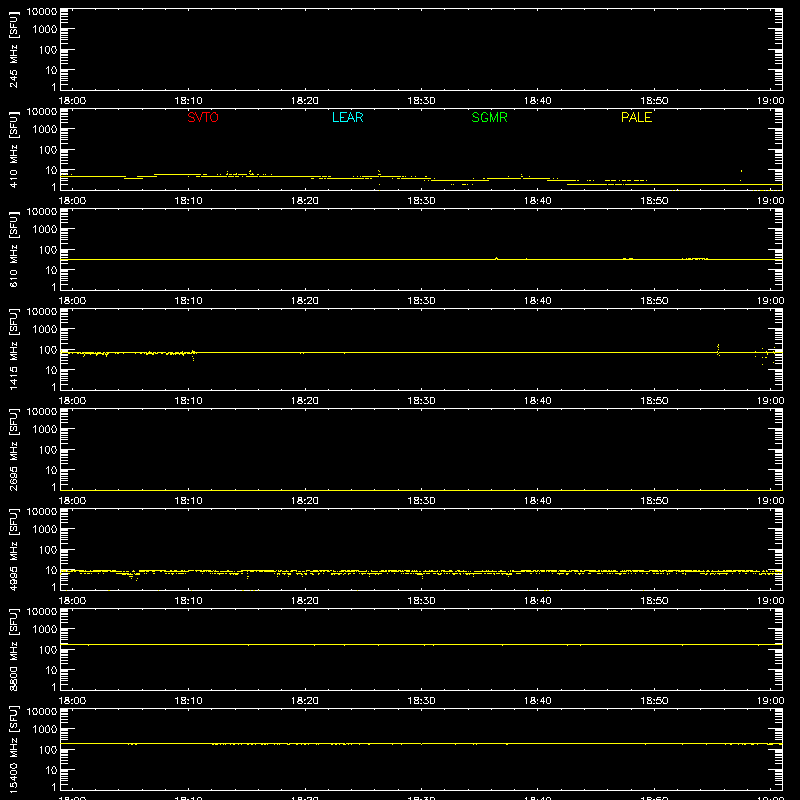The height and width of the screenshot is (800, 800).
Task: Click 18:20 tick label below 410 MHz plot
Action: pos(305,201)
